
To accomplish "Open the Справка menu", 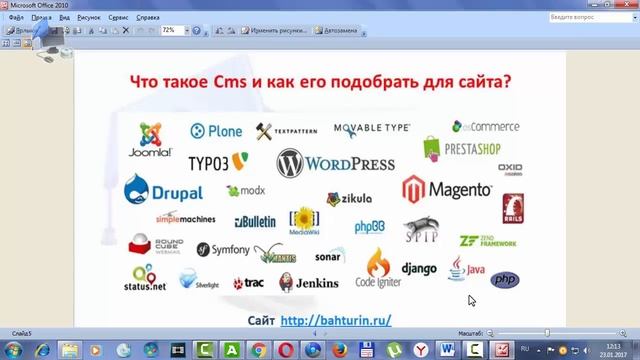I will point(148,18).
